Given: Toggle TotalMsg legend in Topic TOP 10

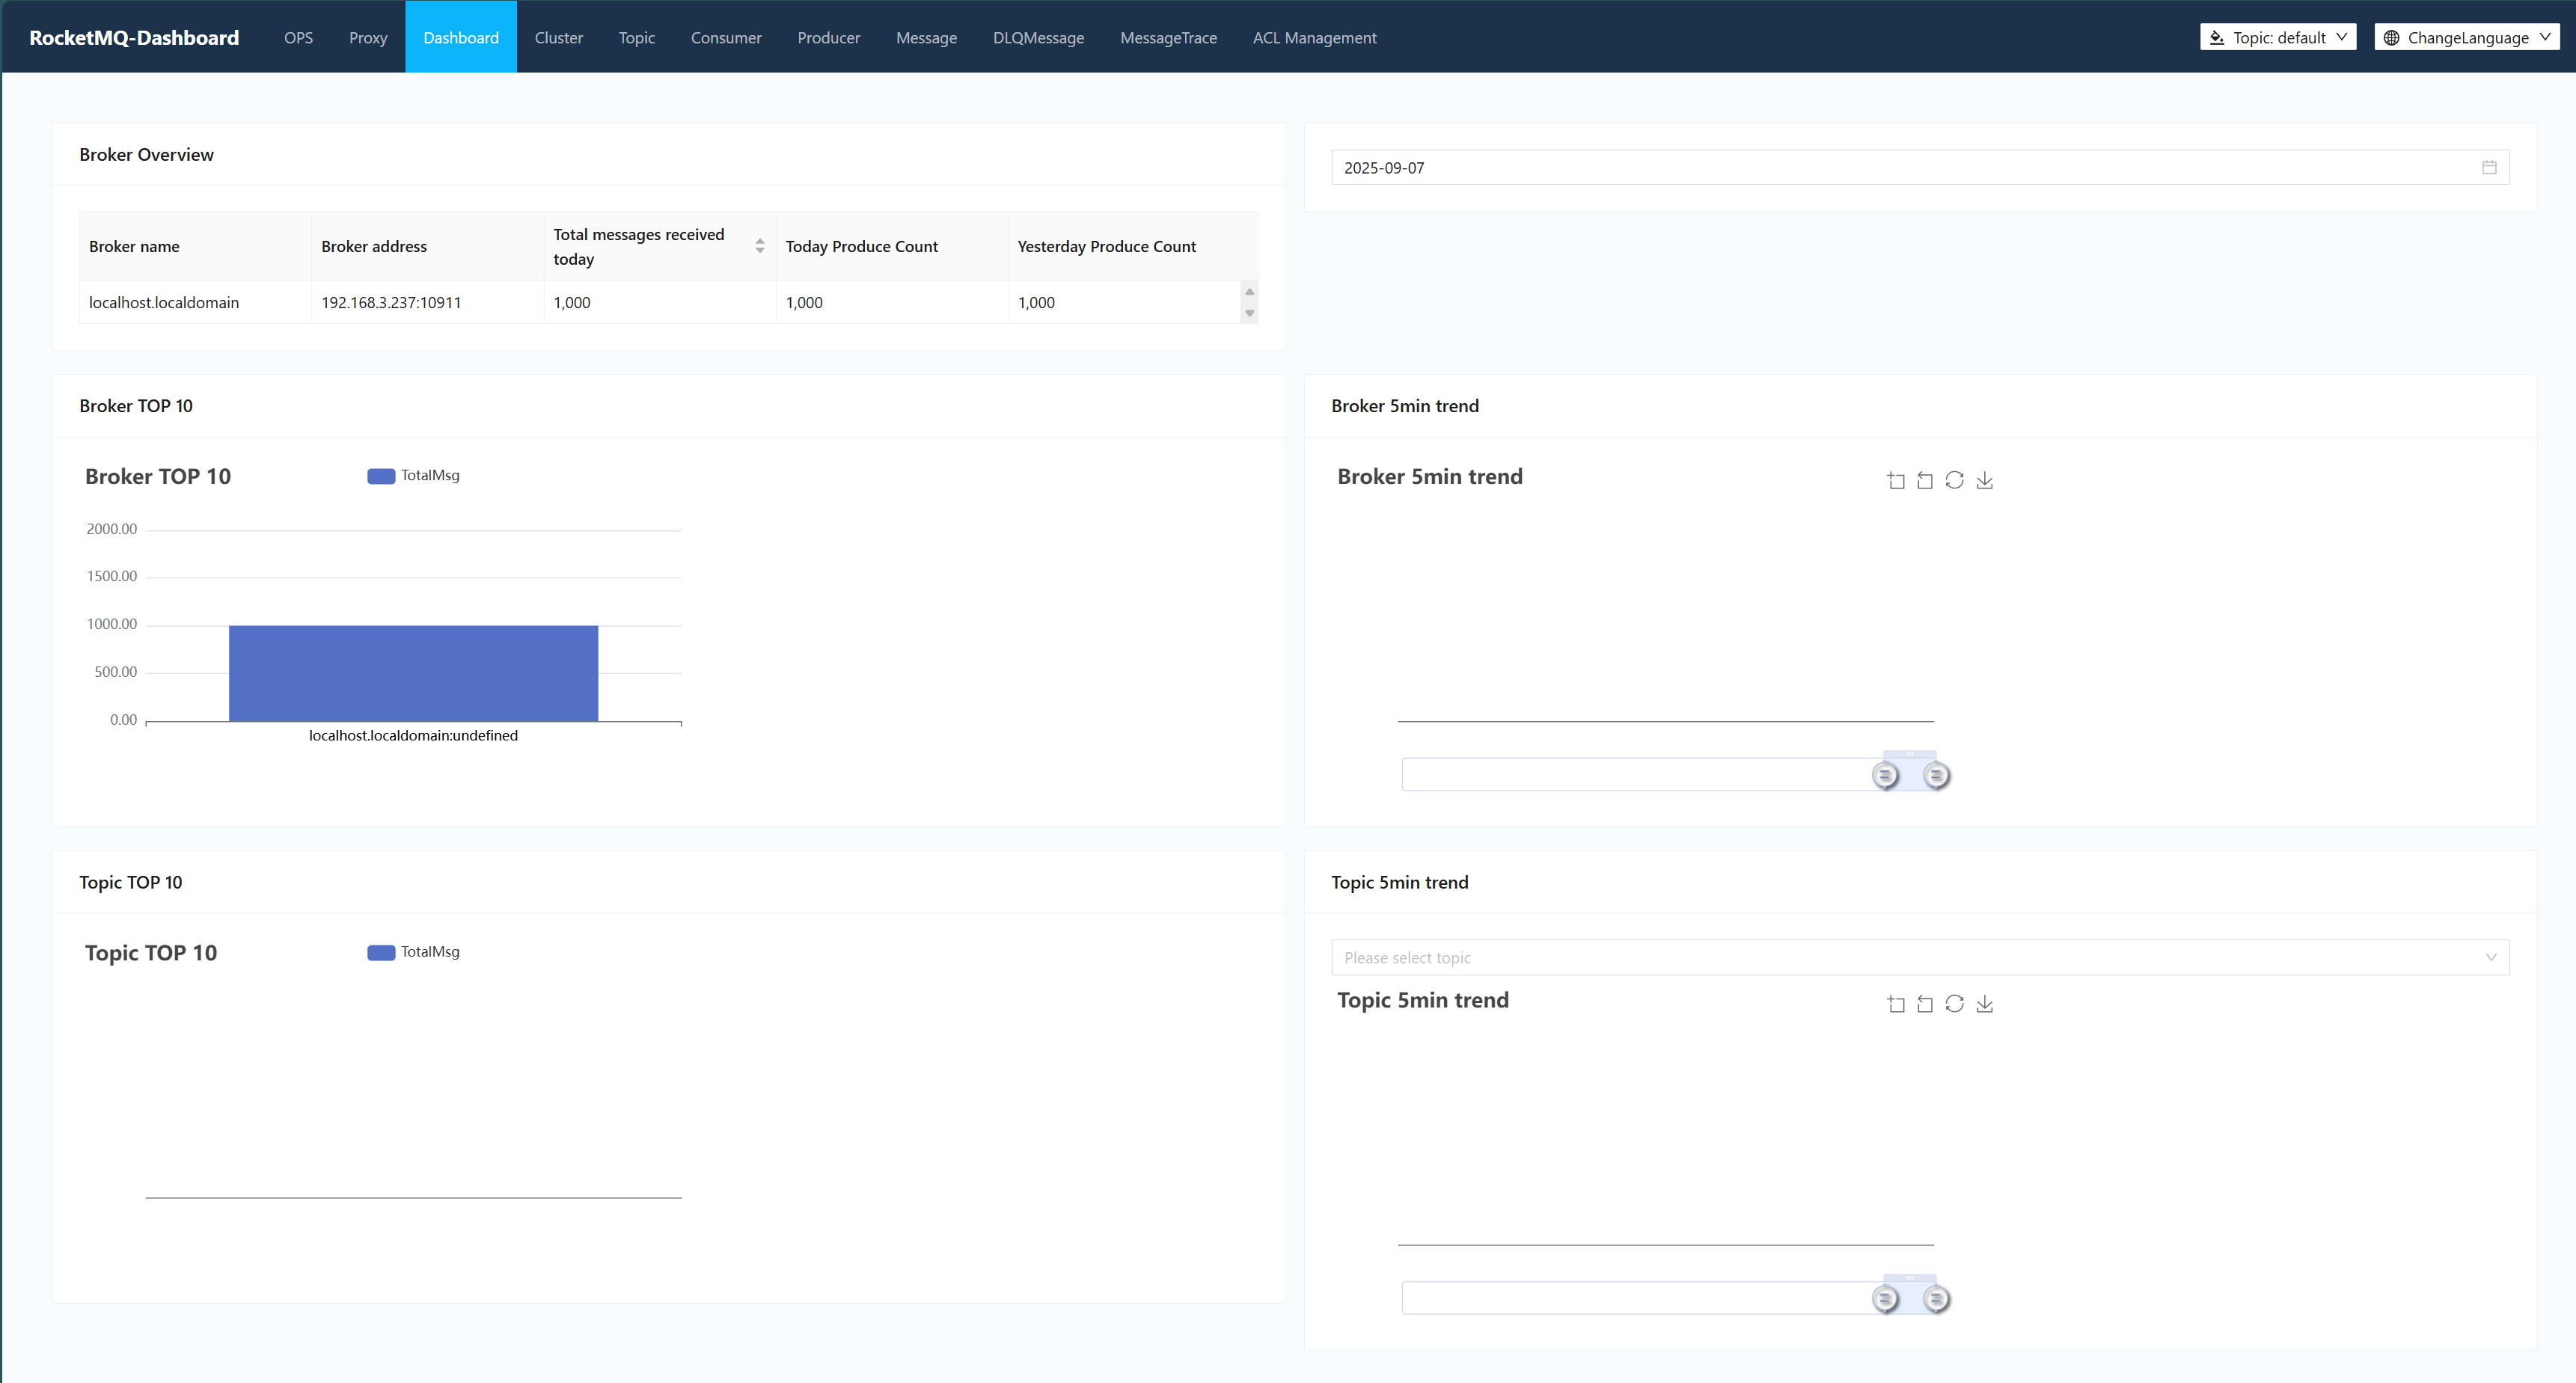Looking at the screenshot, I should [413, 952].
